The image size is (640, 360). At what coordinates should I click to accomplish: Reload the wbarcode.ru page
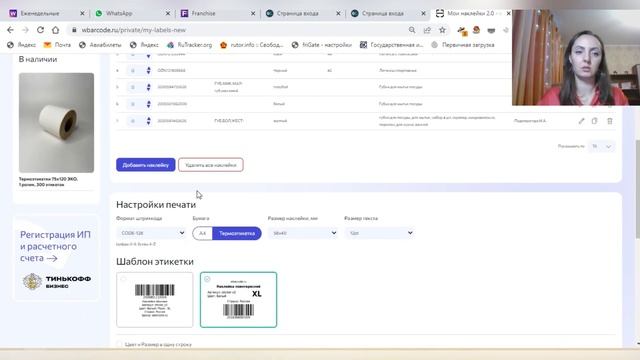pyautogui.click(x=40, y=30)
